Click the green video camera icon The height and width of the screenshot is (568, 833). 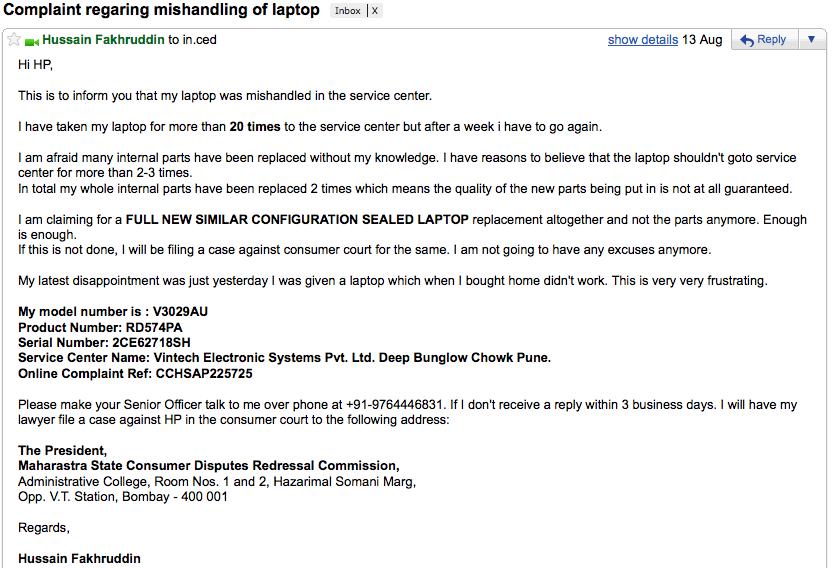coord(31,41)
